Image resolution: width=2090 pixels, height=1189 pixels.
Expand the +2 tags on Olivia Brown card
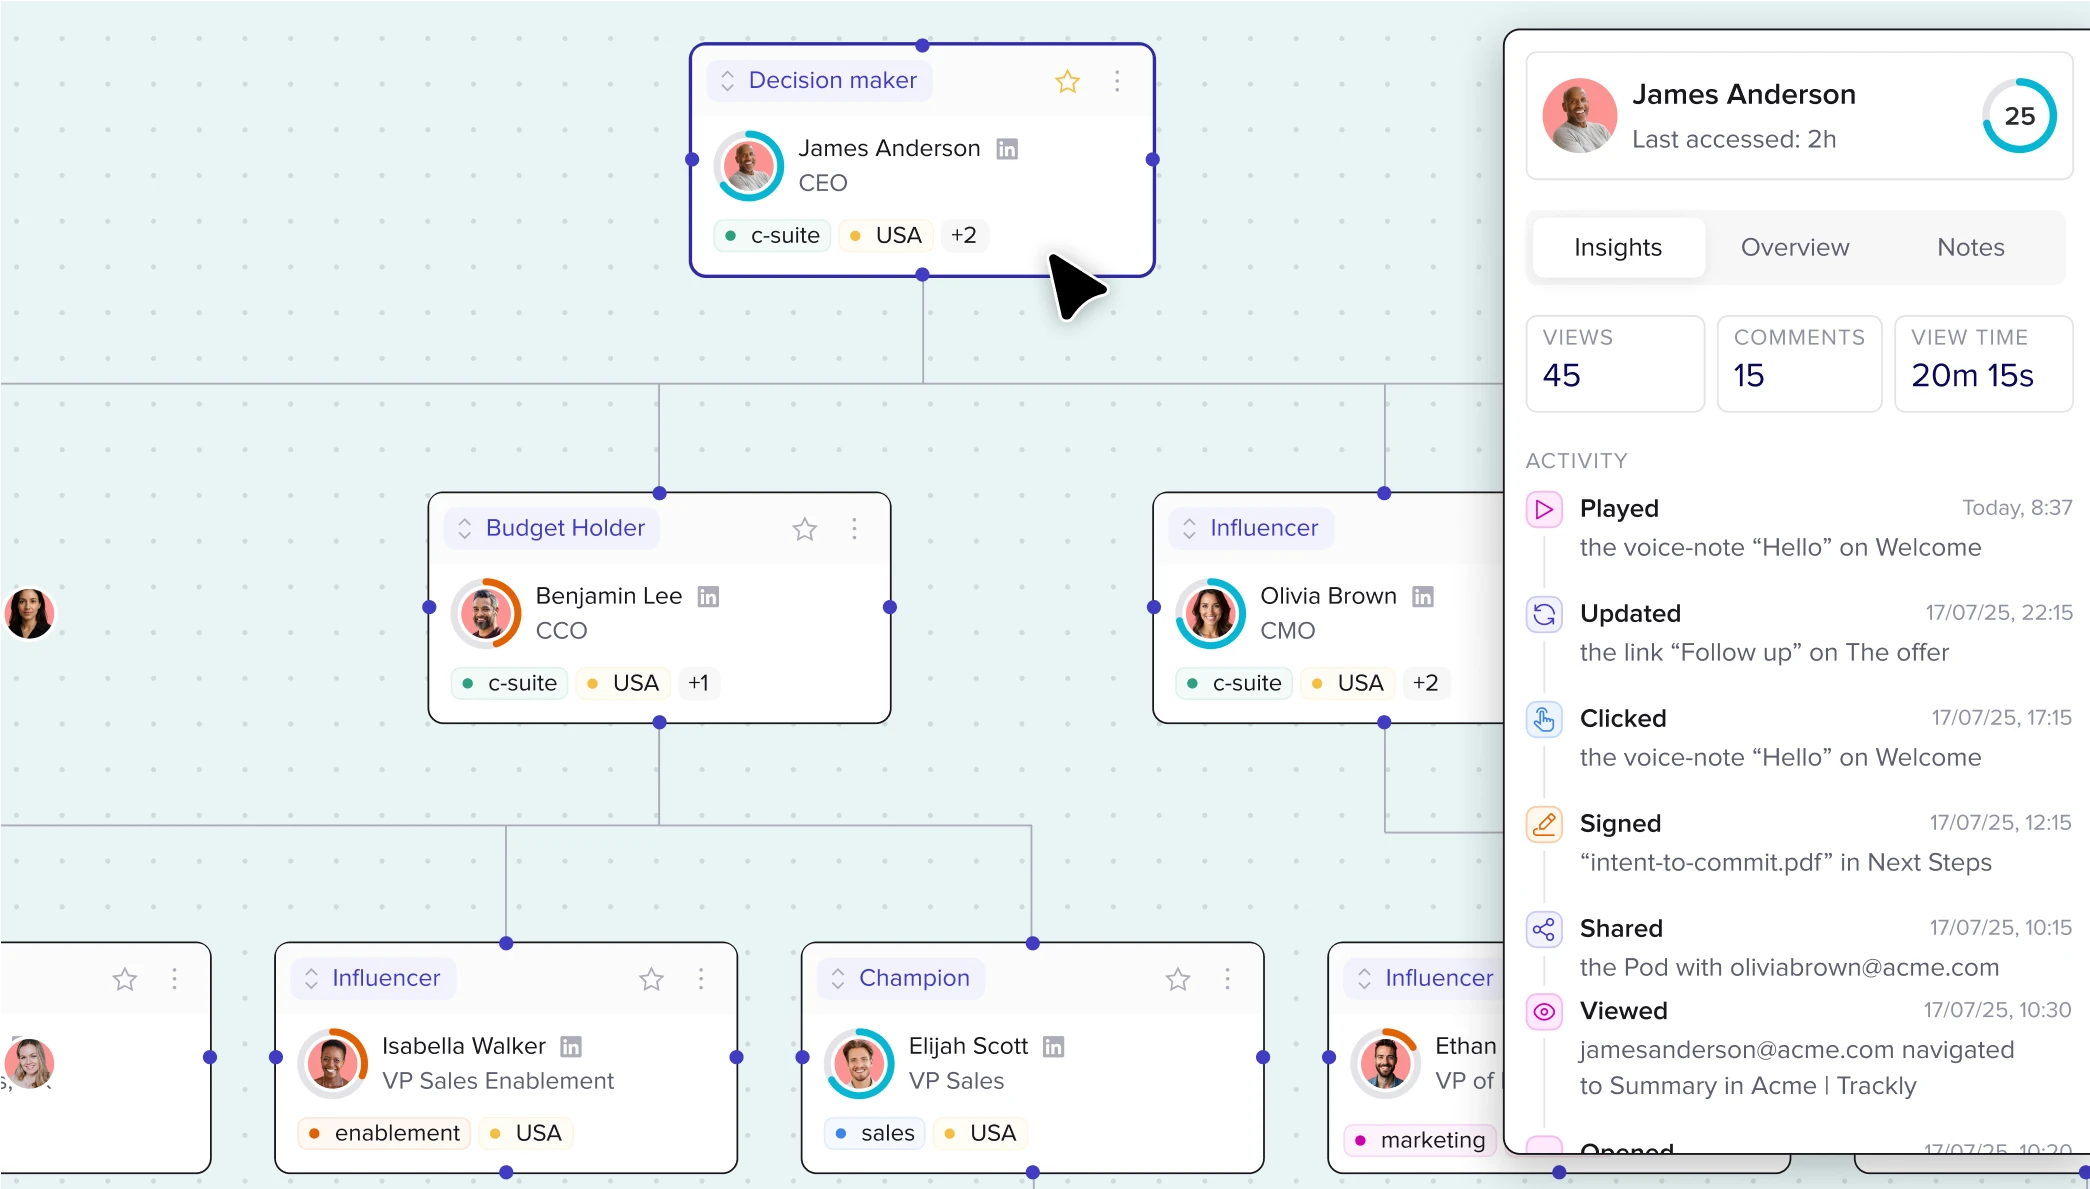pyautogui.click(x=1425, y=683)
